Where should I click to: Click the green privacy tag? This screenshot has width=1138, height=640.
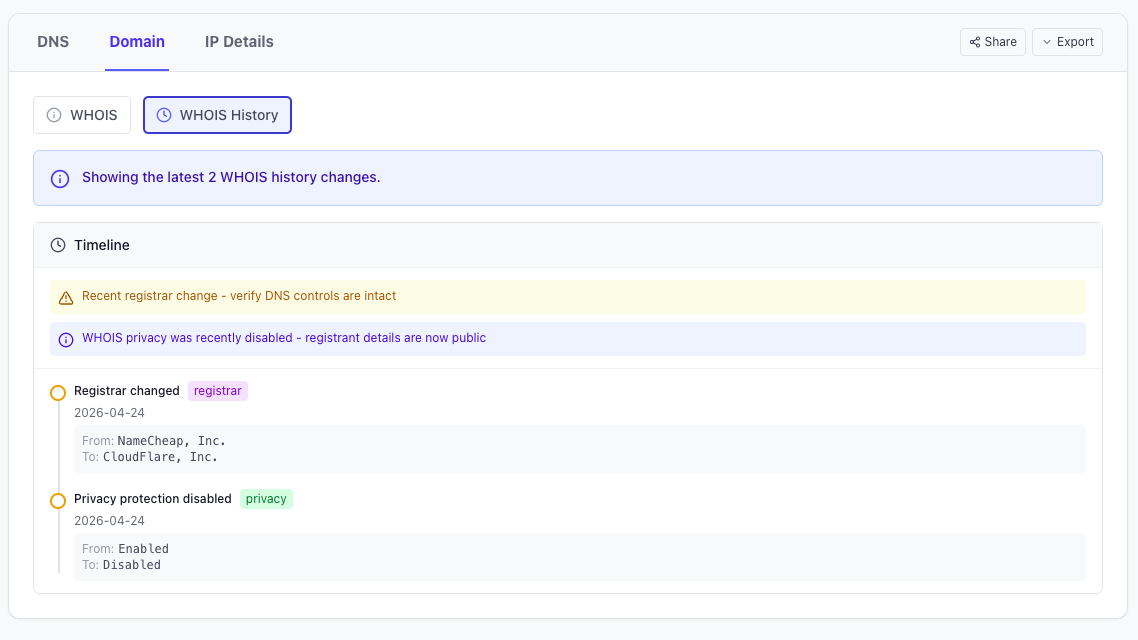(x=266, y=499)
